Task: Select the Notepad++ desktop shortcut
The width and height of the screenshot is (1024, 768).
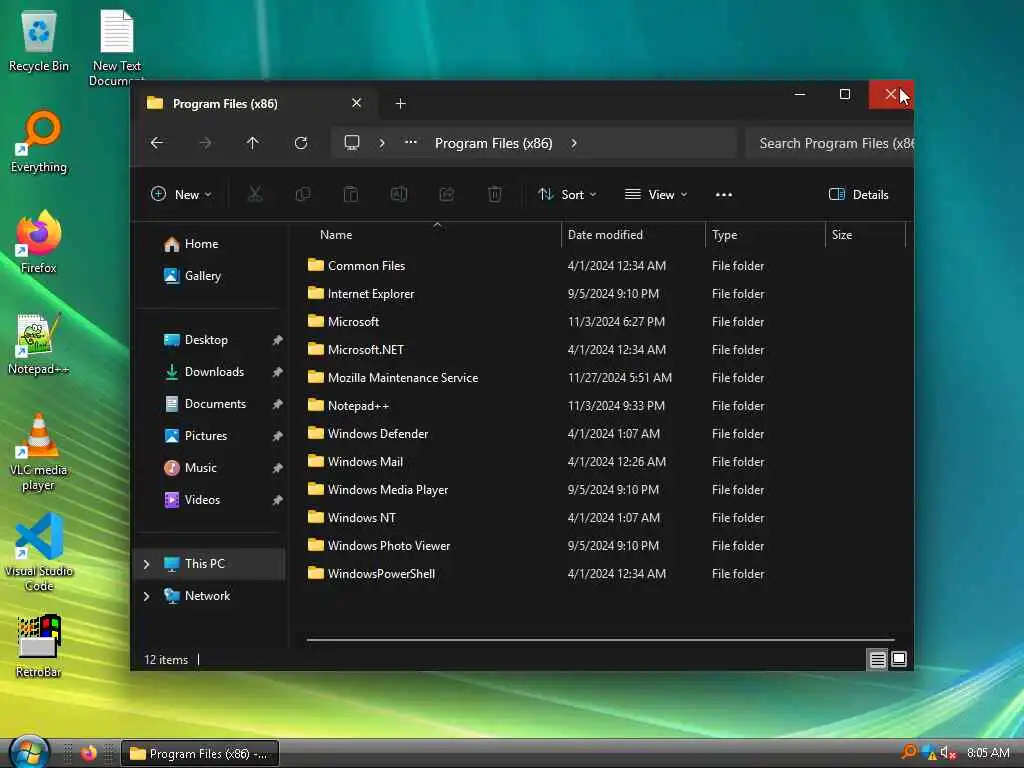Action: point(39,344)
